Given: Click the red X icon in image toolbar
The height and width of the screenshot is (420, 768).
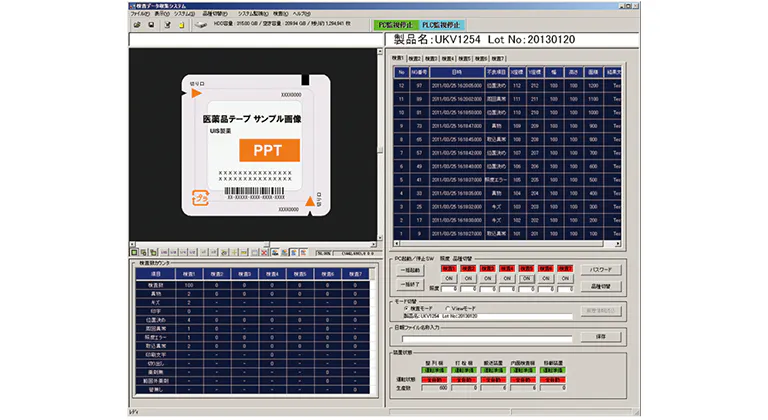Looking at the screenshot, I should click(x=262, y=252).
